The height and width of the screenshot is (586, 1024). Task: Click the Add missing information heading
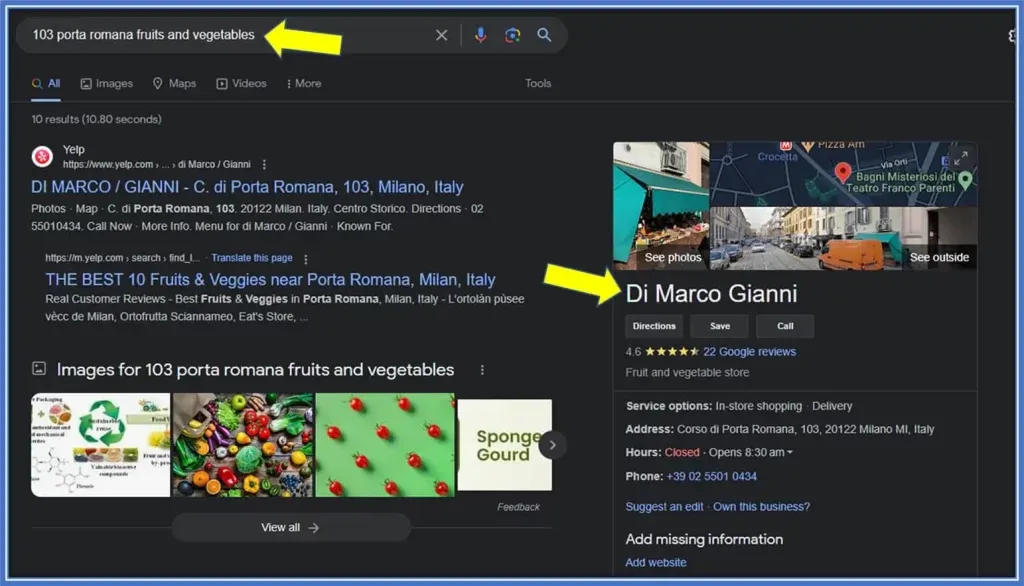(x=704, y=540)
